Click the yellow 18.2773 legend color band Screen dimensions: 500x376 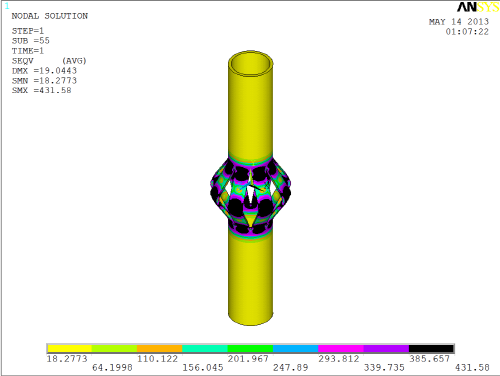coord(70,349)
